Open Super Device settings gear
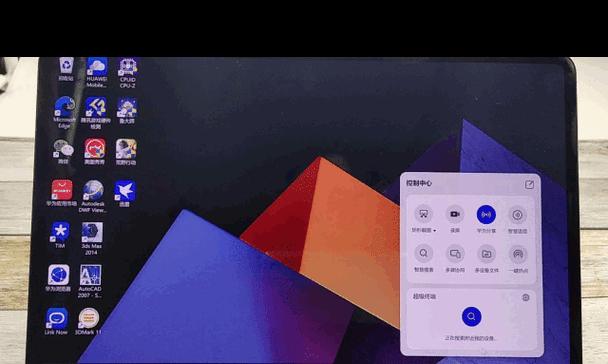The width and height of the screenshot is (608, 364). pyautogui.click(x=526, y=297)
